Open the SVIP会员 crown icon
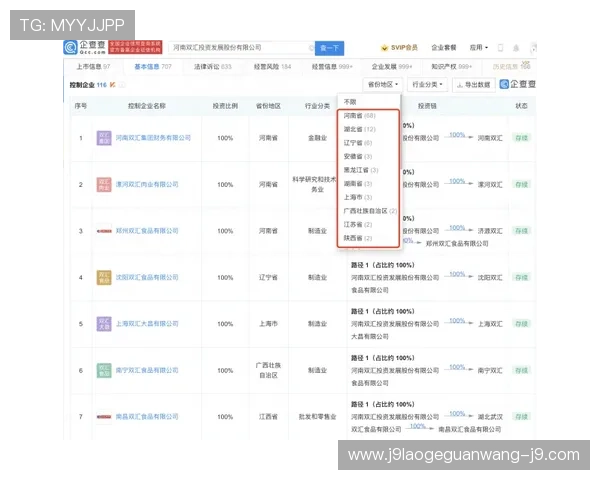 (384, 48)
